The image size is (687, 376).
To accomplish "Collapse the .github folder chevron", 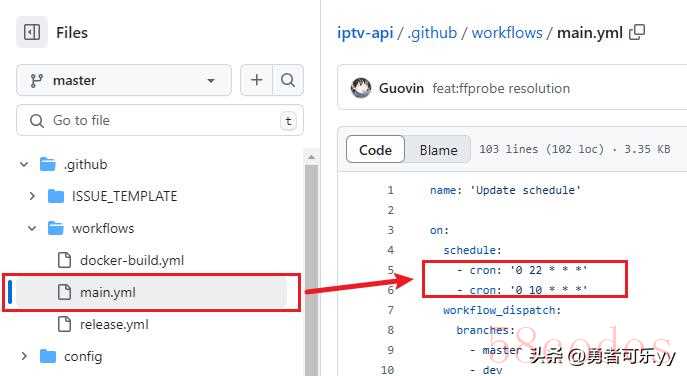I will click(24, 164).
